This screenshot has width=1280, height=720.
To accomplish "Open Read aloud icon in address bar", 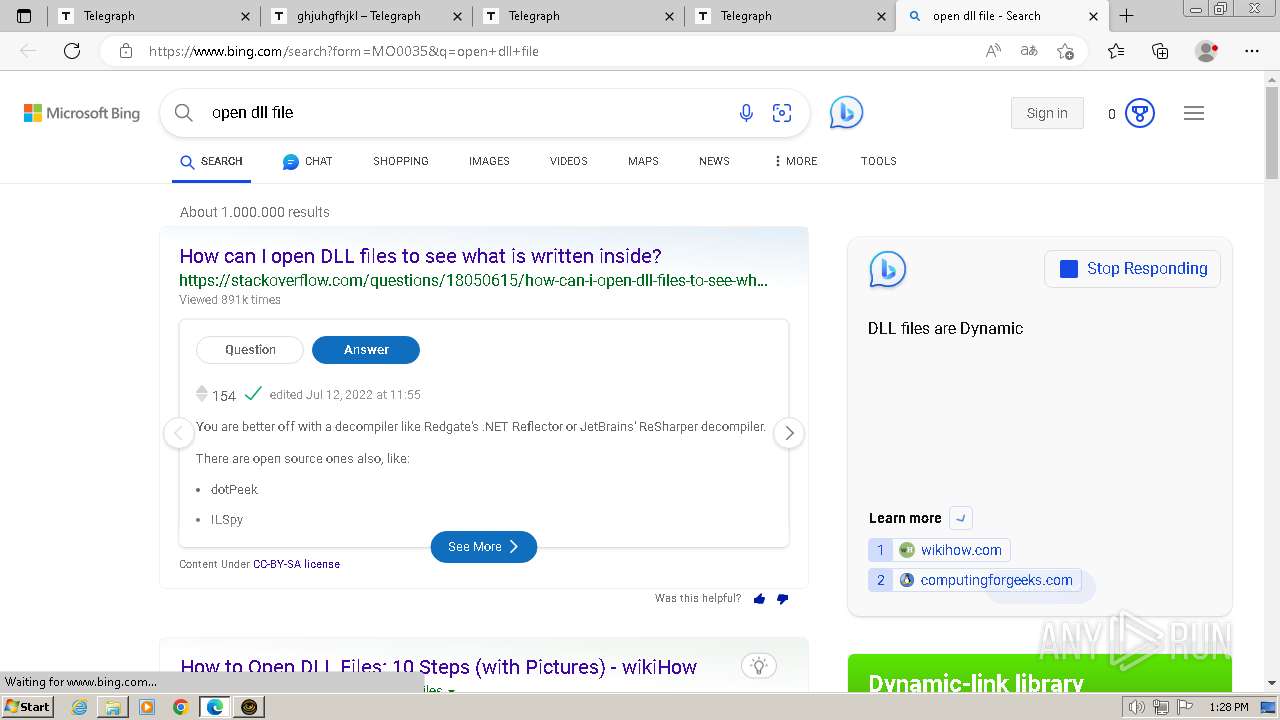I will (993, 51).
